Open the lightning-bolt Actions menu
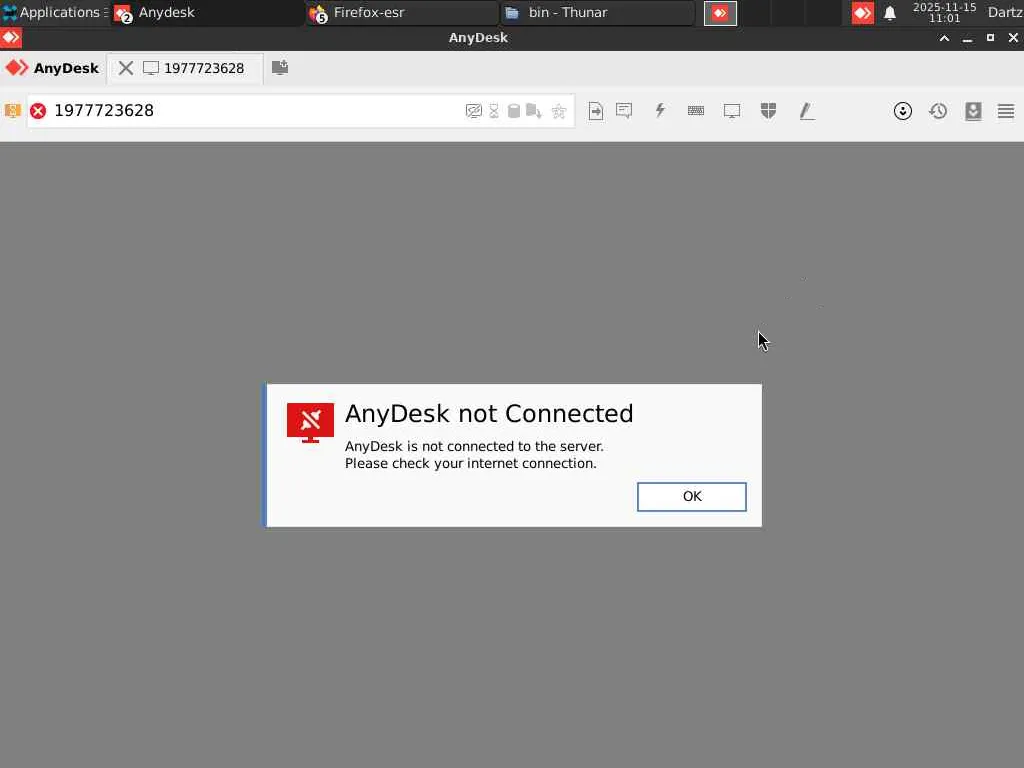Image resolution: width=1024 pixels, height=768 pixels. pos(660,110)
